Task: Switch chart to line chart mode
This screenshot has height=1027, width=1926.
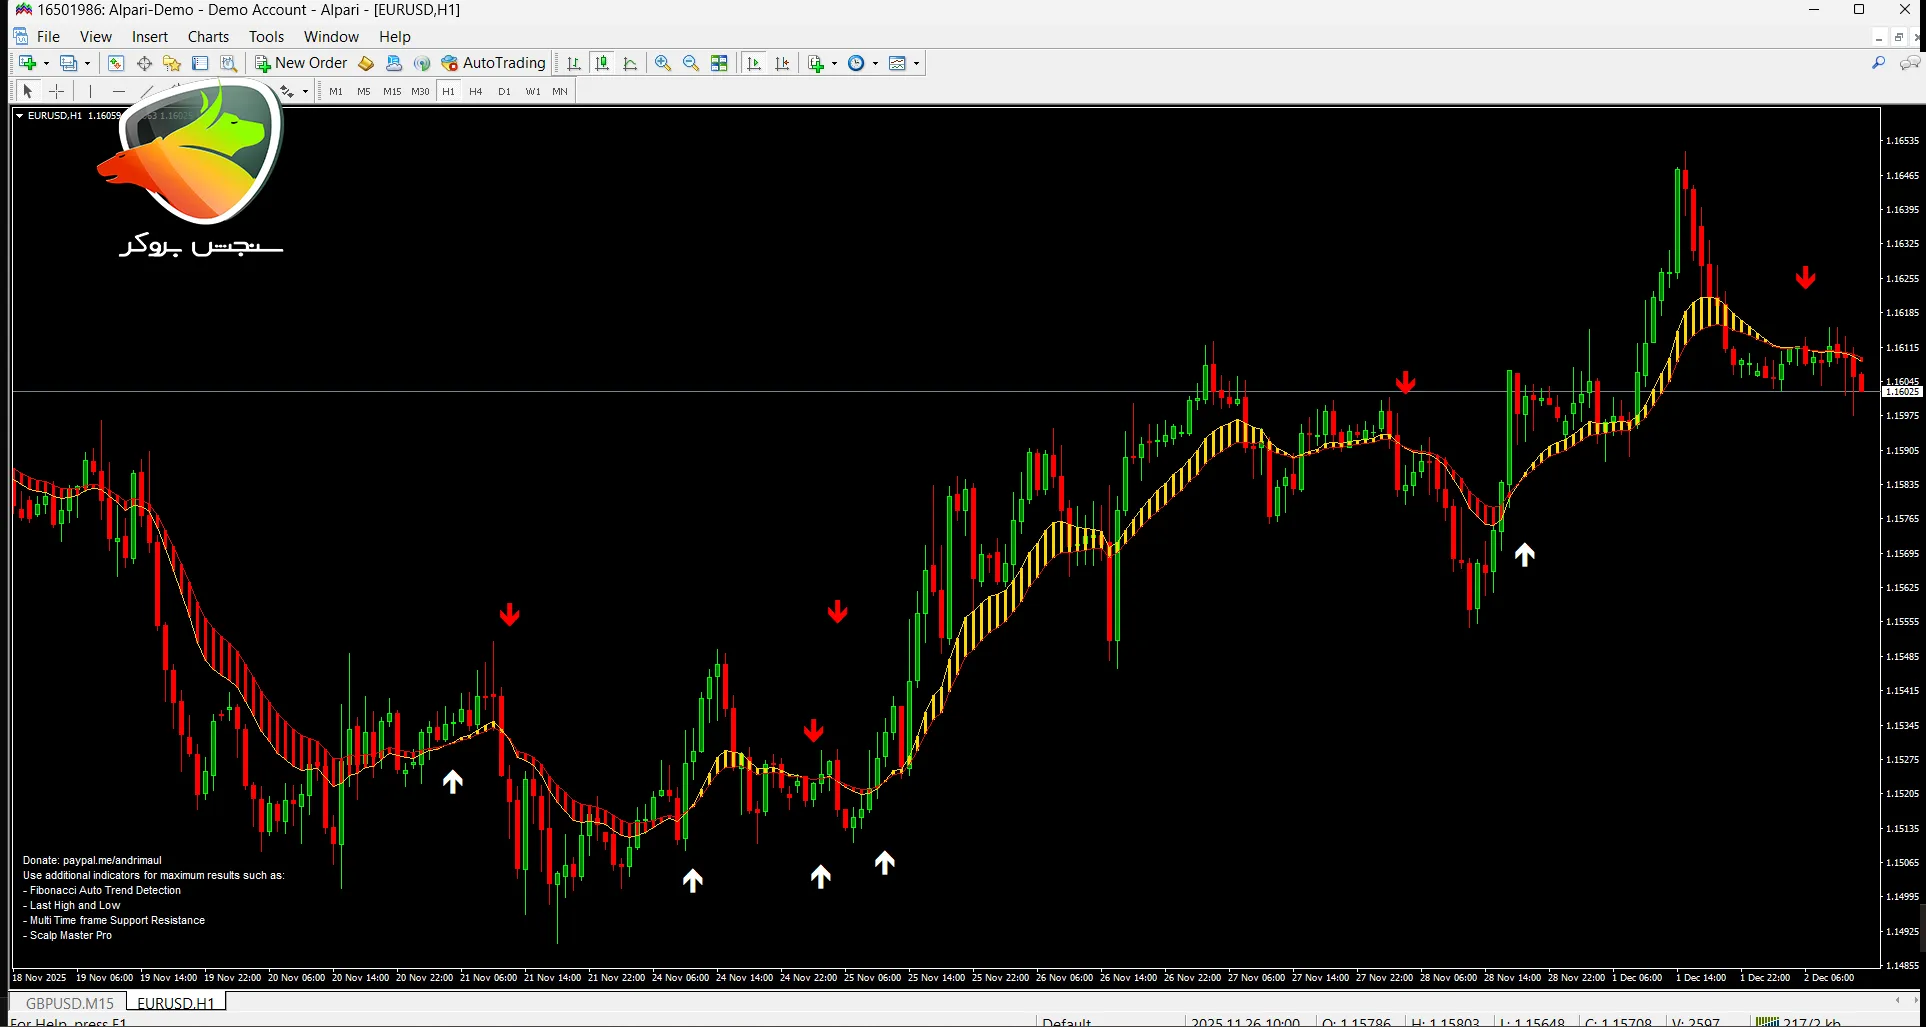Action: [x=630, y=63]
